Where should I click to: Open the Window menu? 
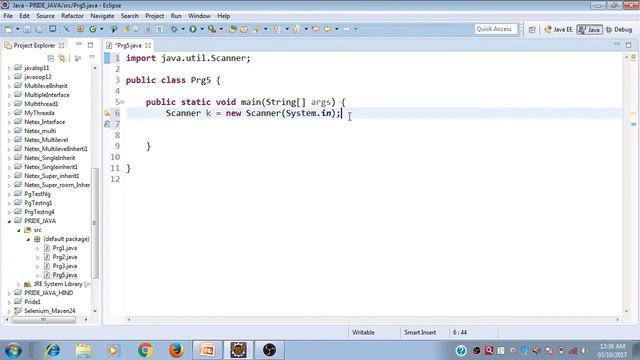[199, 16]
